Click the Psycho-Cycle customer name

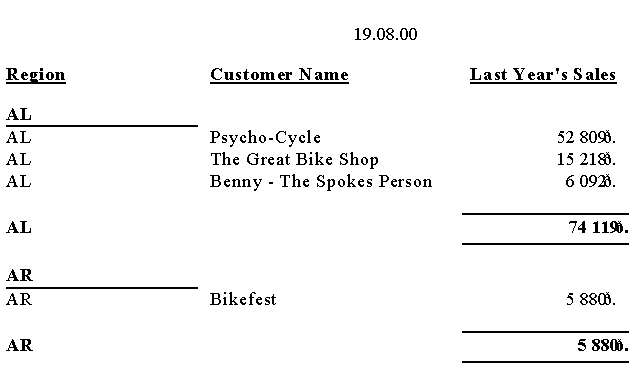point(265,138)
